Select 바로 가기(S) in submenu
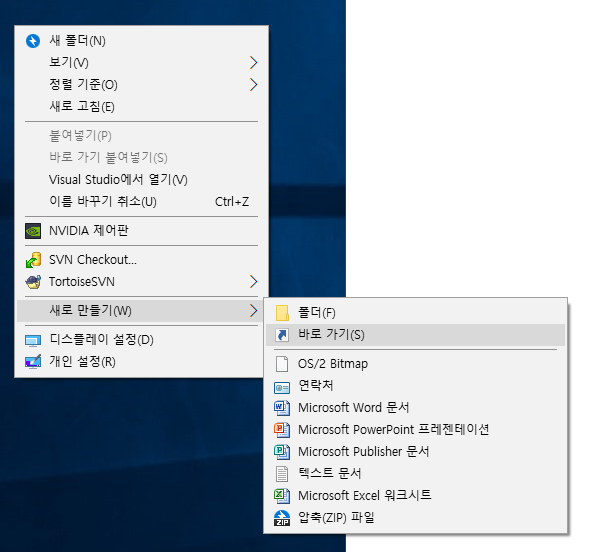Image resolution: width=594 pixels, height=552 pixels. coord(415,335)
